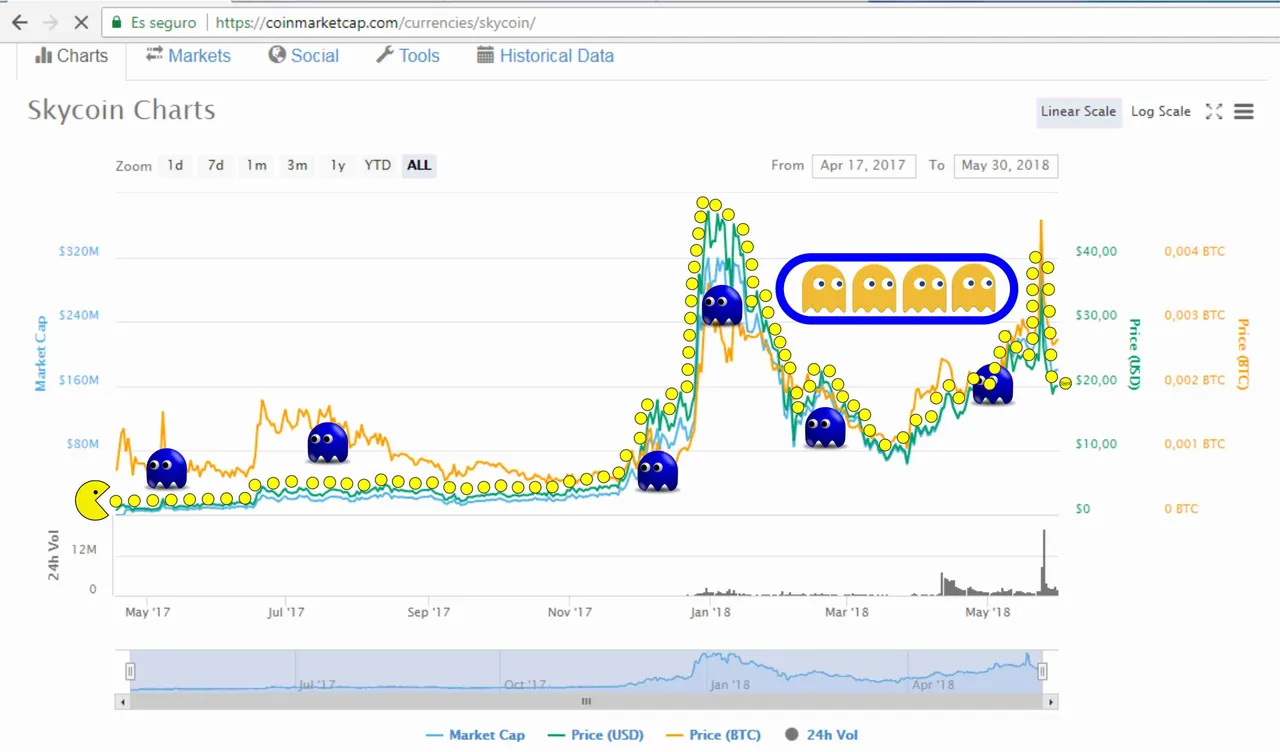Click the wrench icon beside Tools
This screenshot has width=1280, height=752.
coord(385,55)
